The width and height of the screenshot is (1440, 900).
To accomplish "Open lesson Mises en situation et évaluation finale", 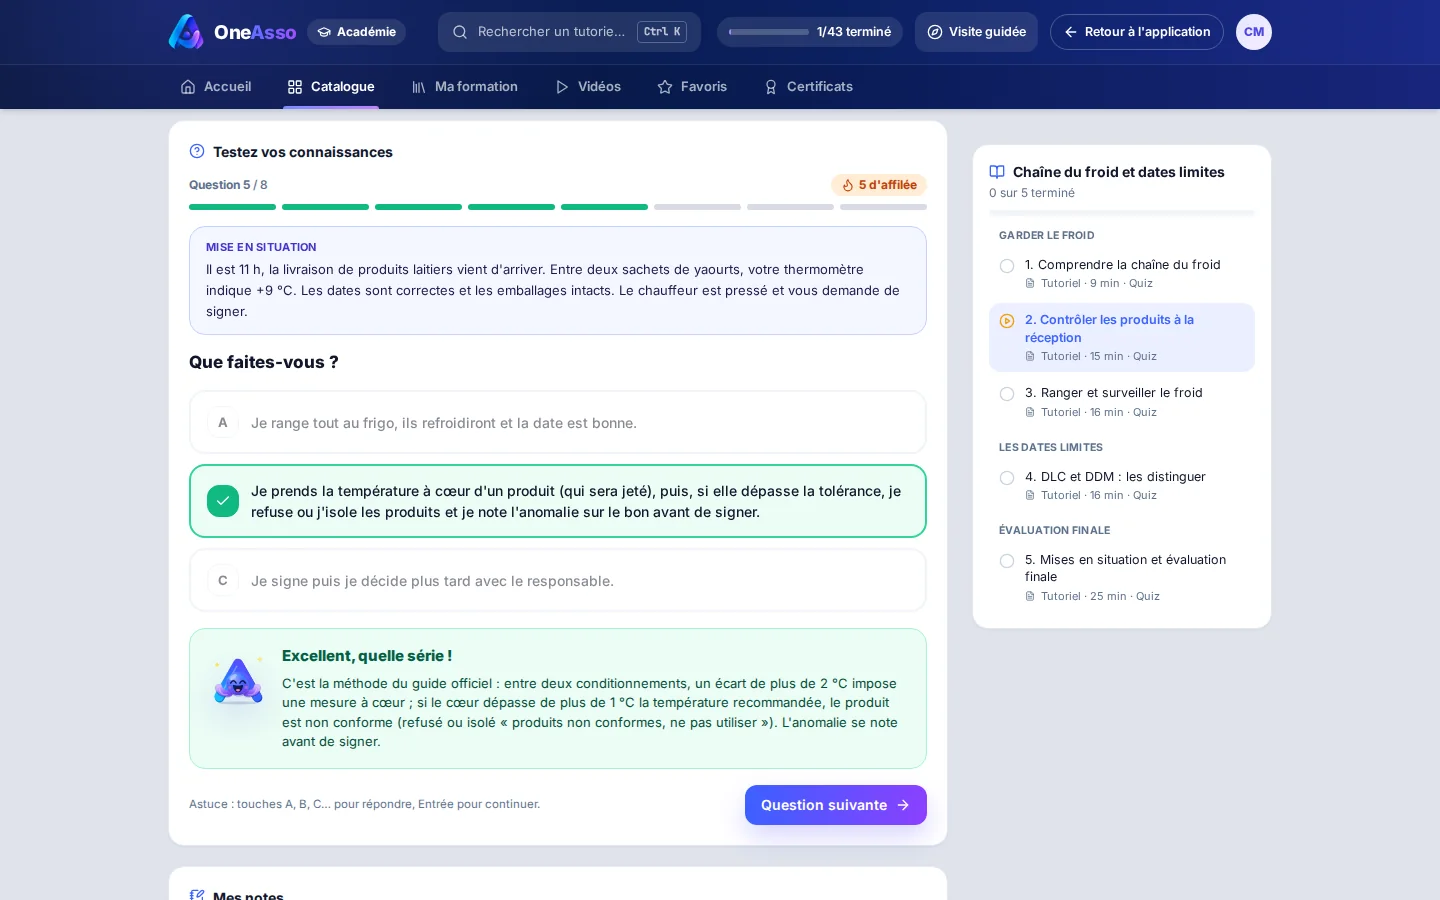I will tap(1122, 577).
